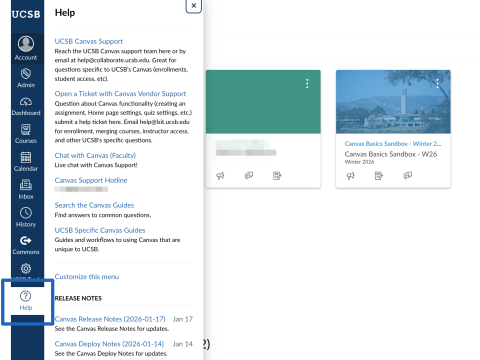
Task: Click discussions icon on Canvas Basics Sandbox card
Action: [407, 175]
